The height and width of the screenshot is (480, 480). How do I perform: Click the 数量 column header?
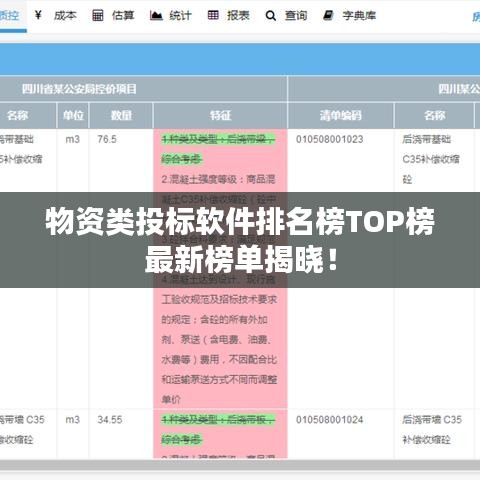121,115
